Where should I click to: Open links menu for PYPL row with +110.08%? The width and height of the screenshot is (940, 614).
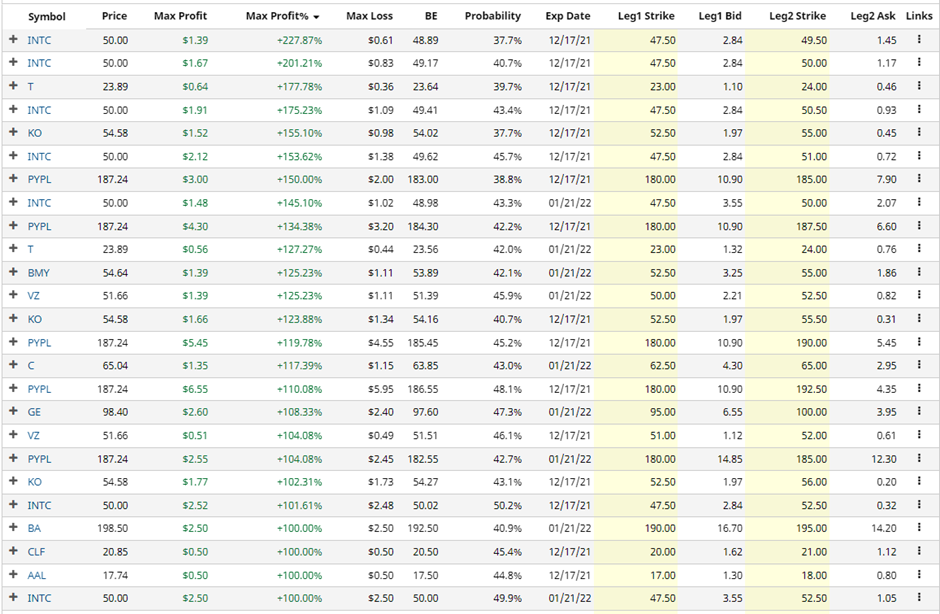pos(918,389)
